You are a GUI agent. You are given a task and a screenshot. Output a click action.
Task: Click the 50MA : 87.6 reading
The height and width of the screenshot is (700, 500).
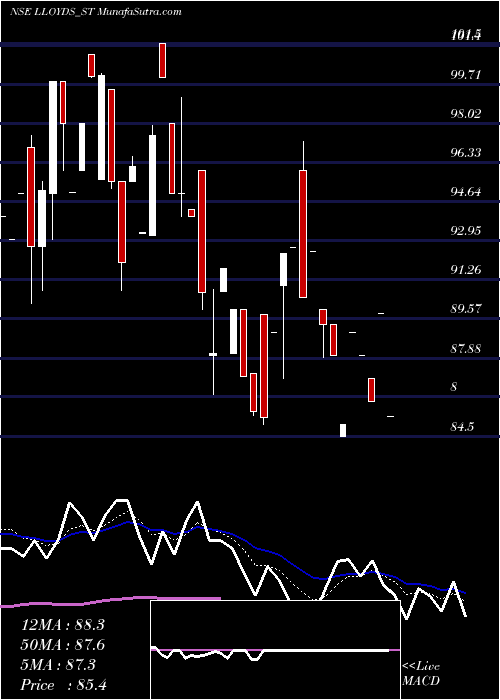pyautogui.click(x=62, y=645)
